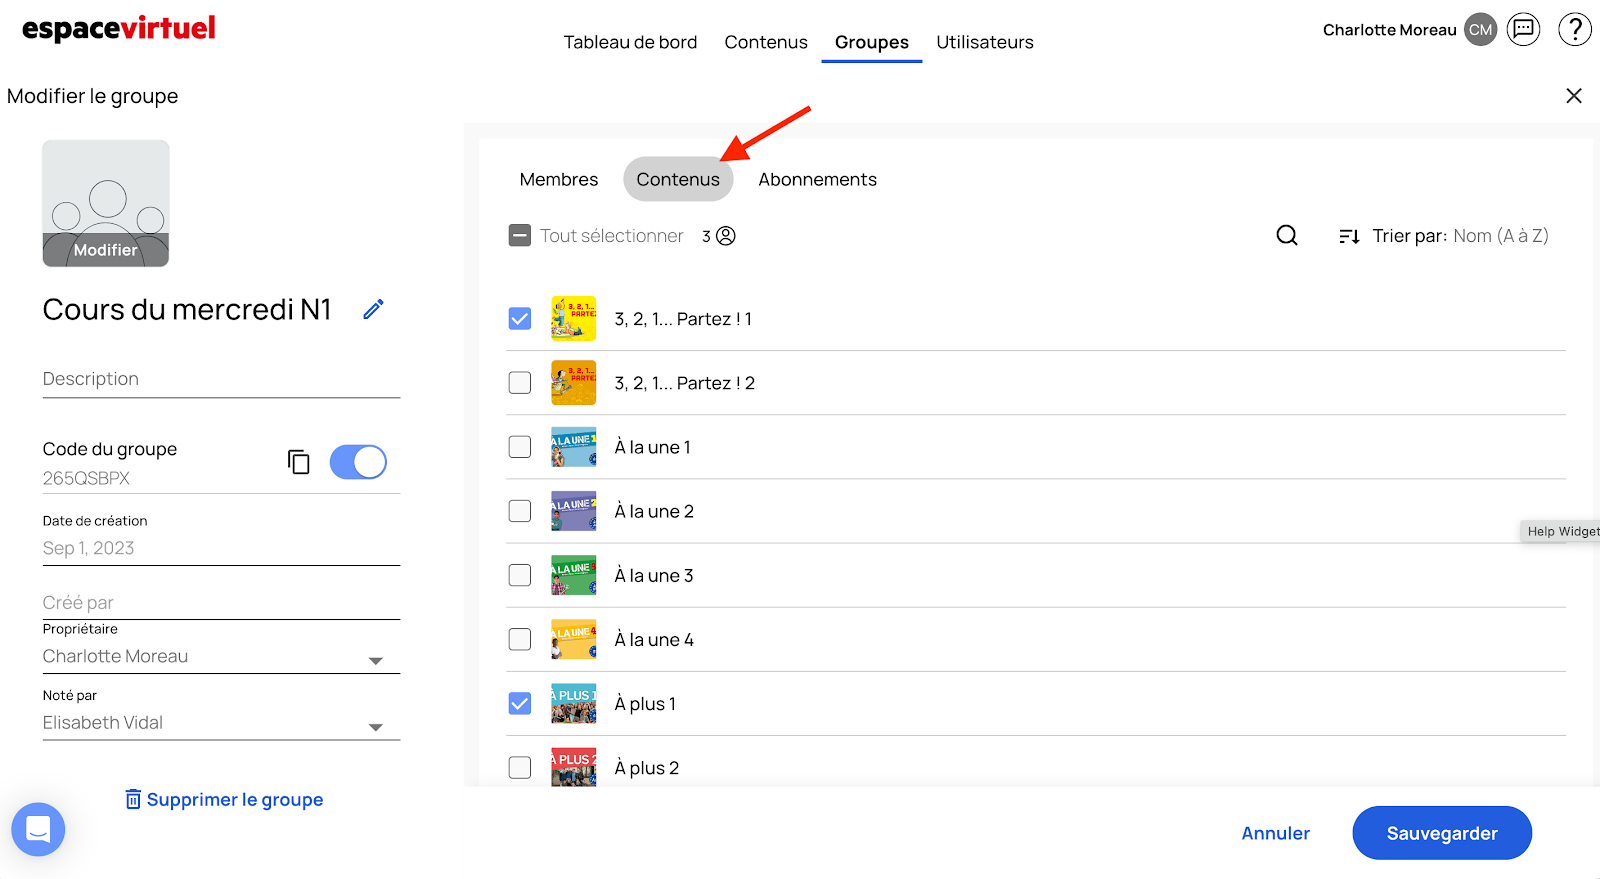This screenshot has width=1600, height=879.
Task: Check the À la une 2 checkbox
Action: 520,511
